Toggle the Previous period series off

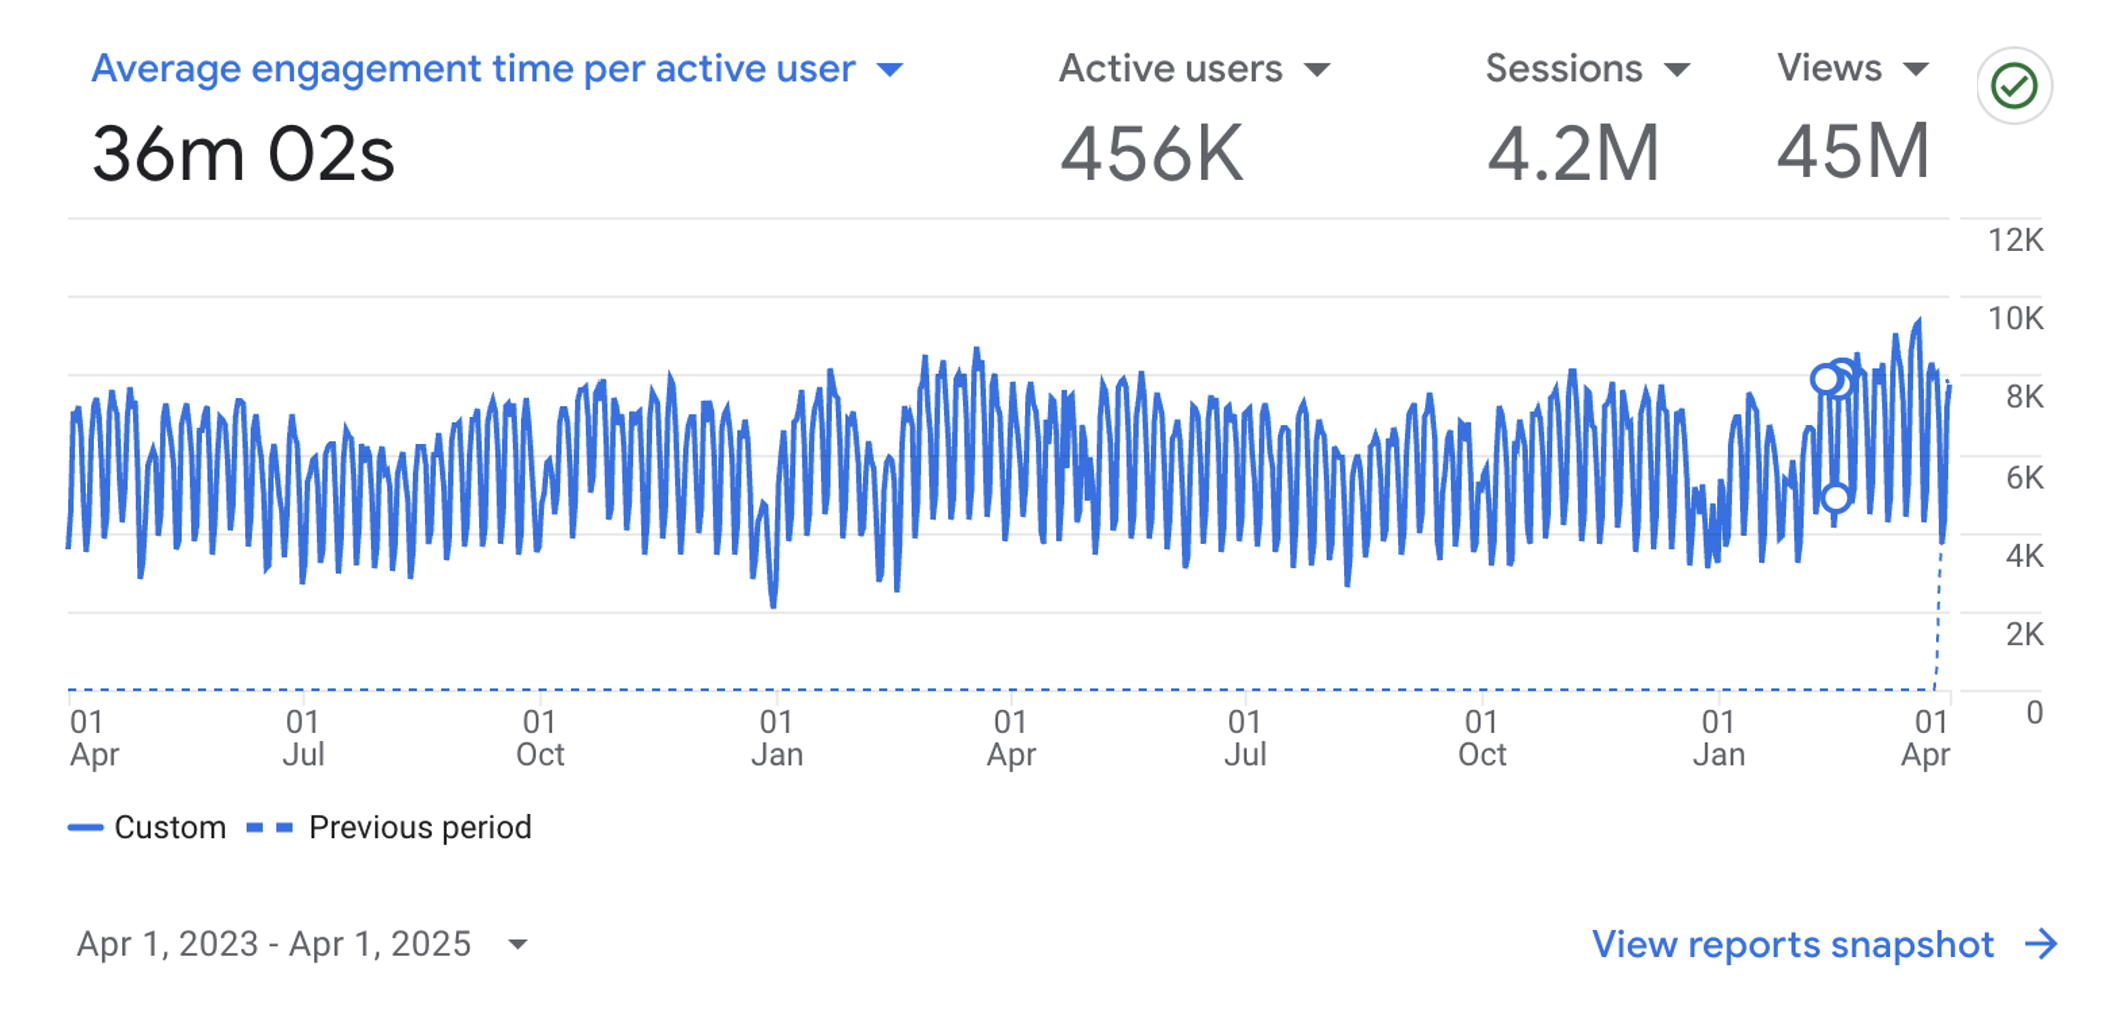pyautogui.click(x=420, y=827)
